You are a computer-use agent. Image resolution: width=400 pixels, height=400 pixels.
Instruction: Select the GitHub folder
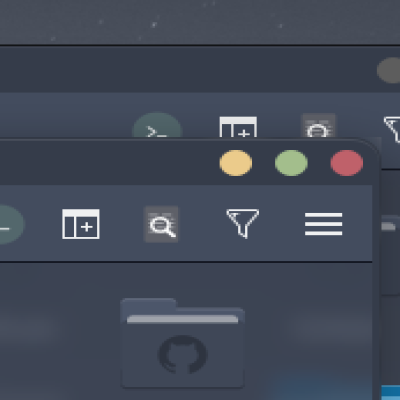tap(183, 343)
